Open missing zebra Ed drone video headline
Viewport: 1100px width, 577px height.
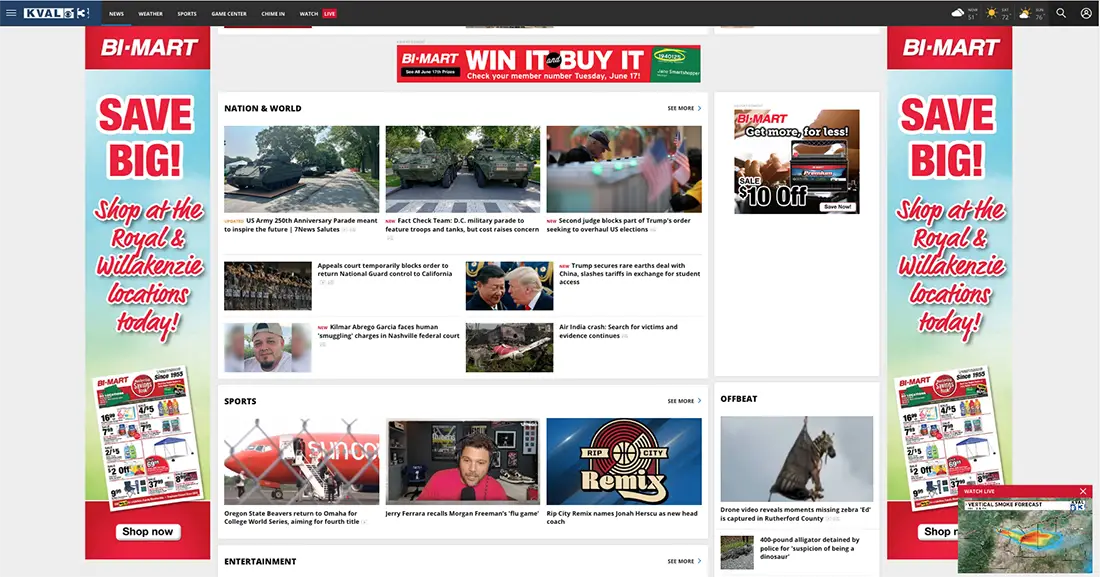pyautogui.click(x=796, y=514)
